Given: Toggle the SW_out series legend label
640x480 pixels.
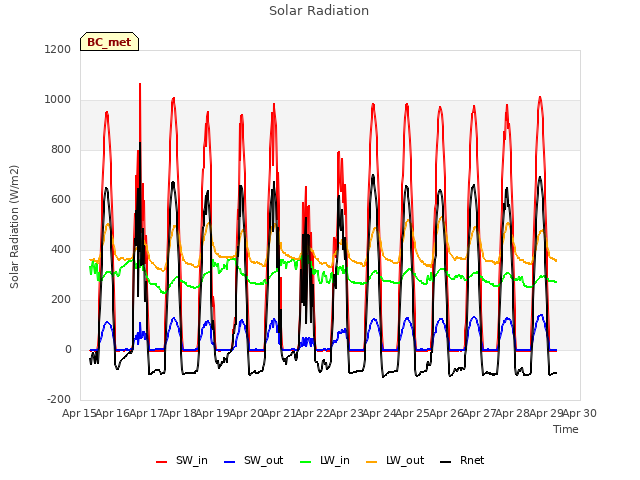Looking at the screenshot, I should (x=263, y=460).
